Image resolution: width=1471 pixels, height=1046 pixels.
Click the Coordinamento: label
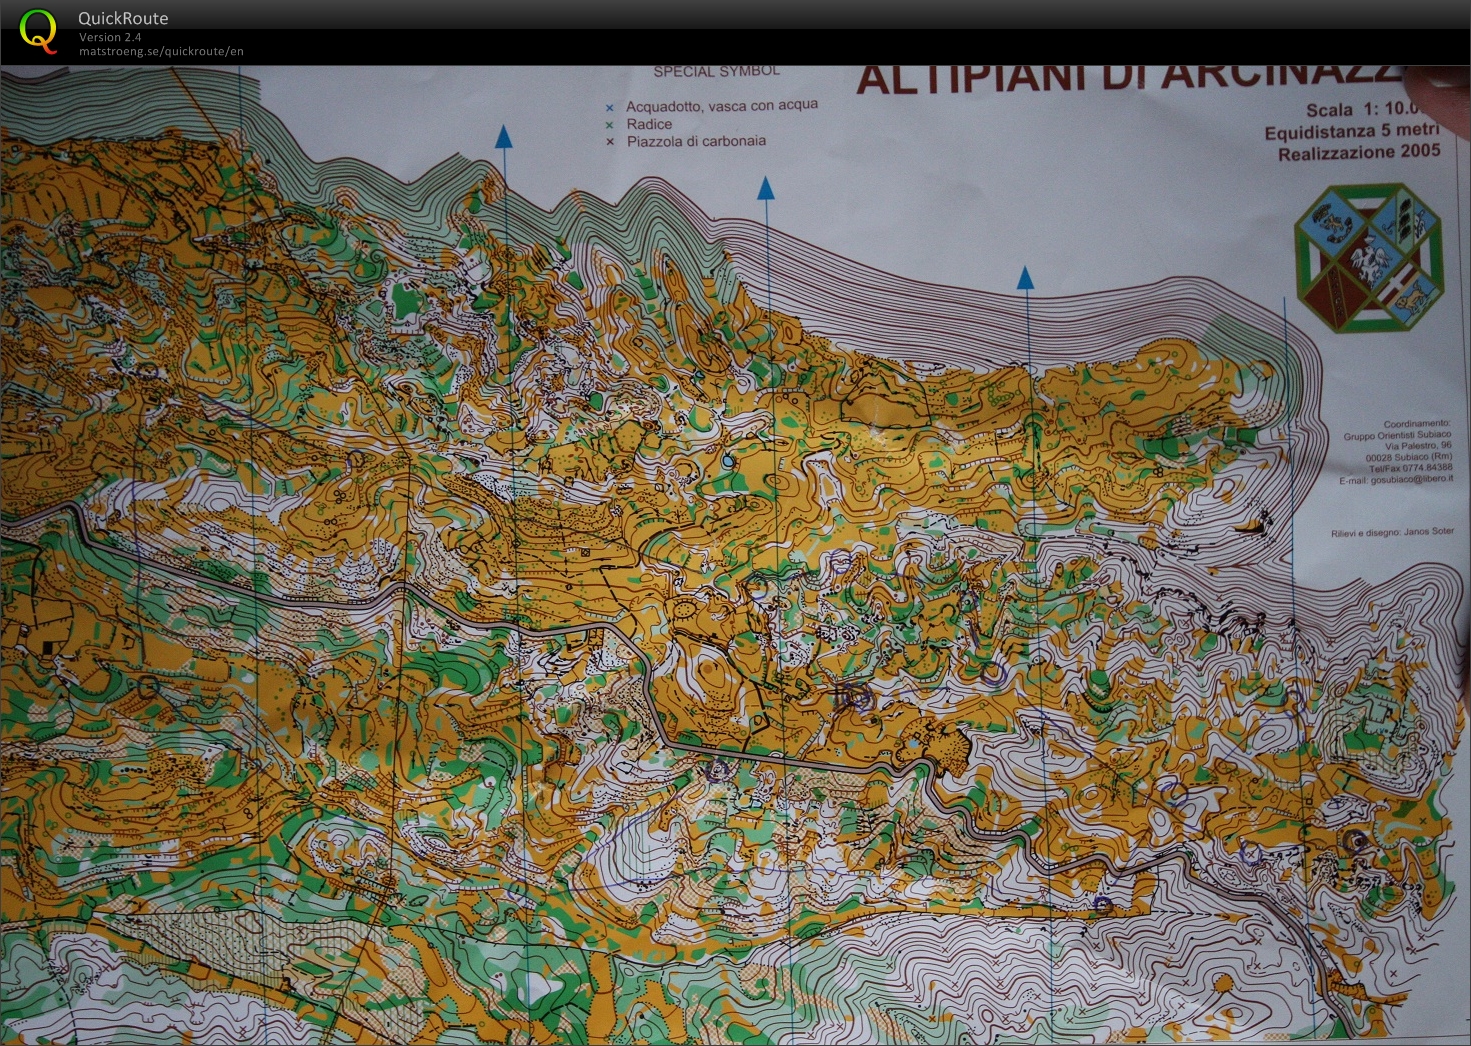[x=1416, y=424]
